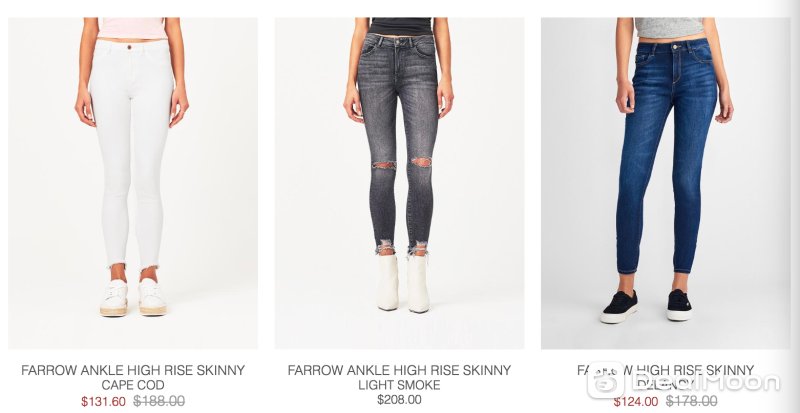
Task: Click the $208.00 price for Light Smoke
Action: point(399,400)
